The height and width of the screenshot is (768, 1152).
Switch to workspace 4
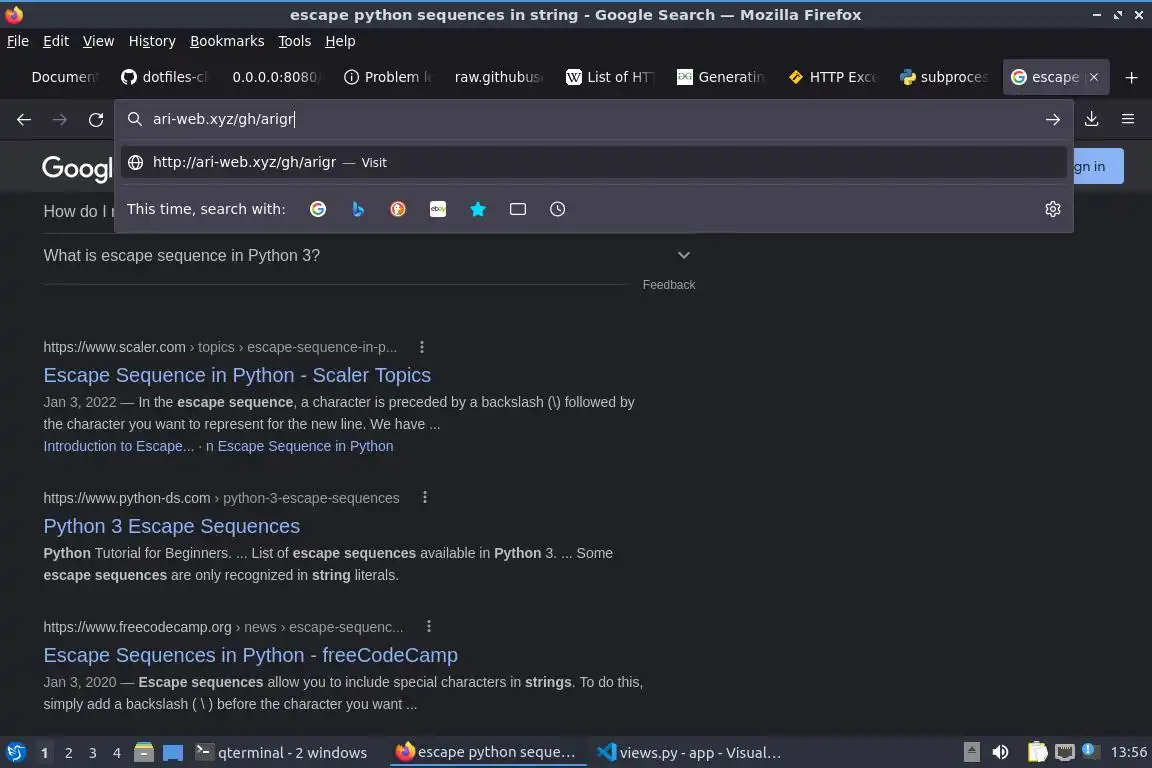tap(117, 753)
